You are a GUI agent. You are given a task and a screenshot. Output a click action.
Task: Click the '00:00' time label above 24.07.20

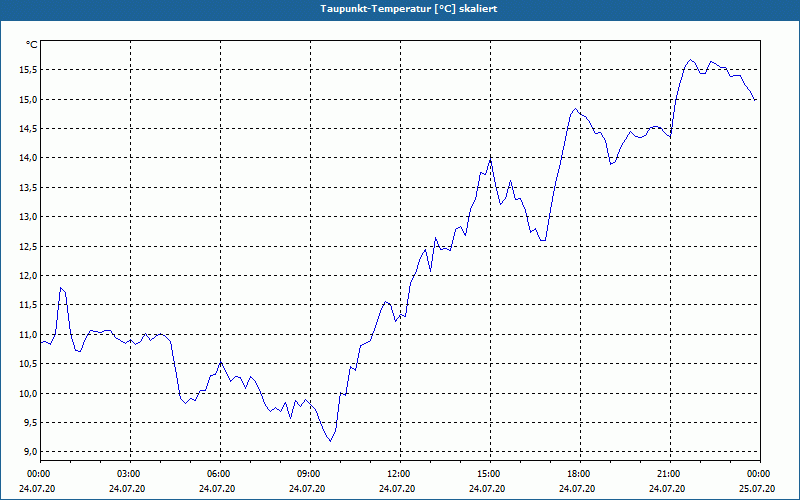point(37,474)
